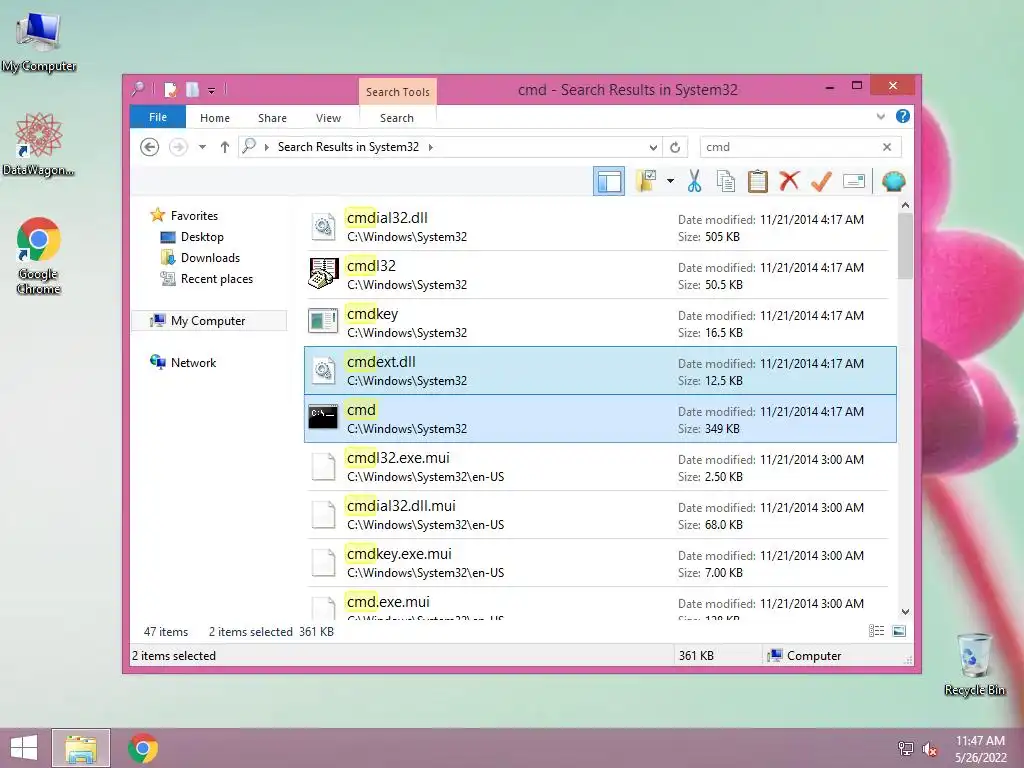Select the cmdext.dll file
The height and width of the screenshot is (768, 1024).
point(600,370)
